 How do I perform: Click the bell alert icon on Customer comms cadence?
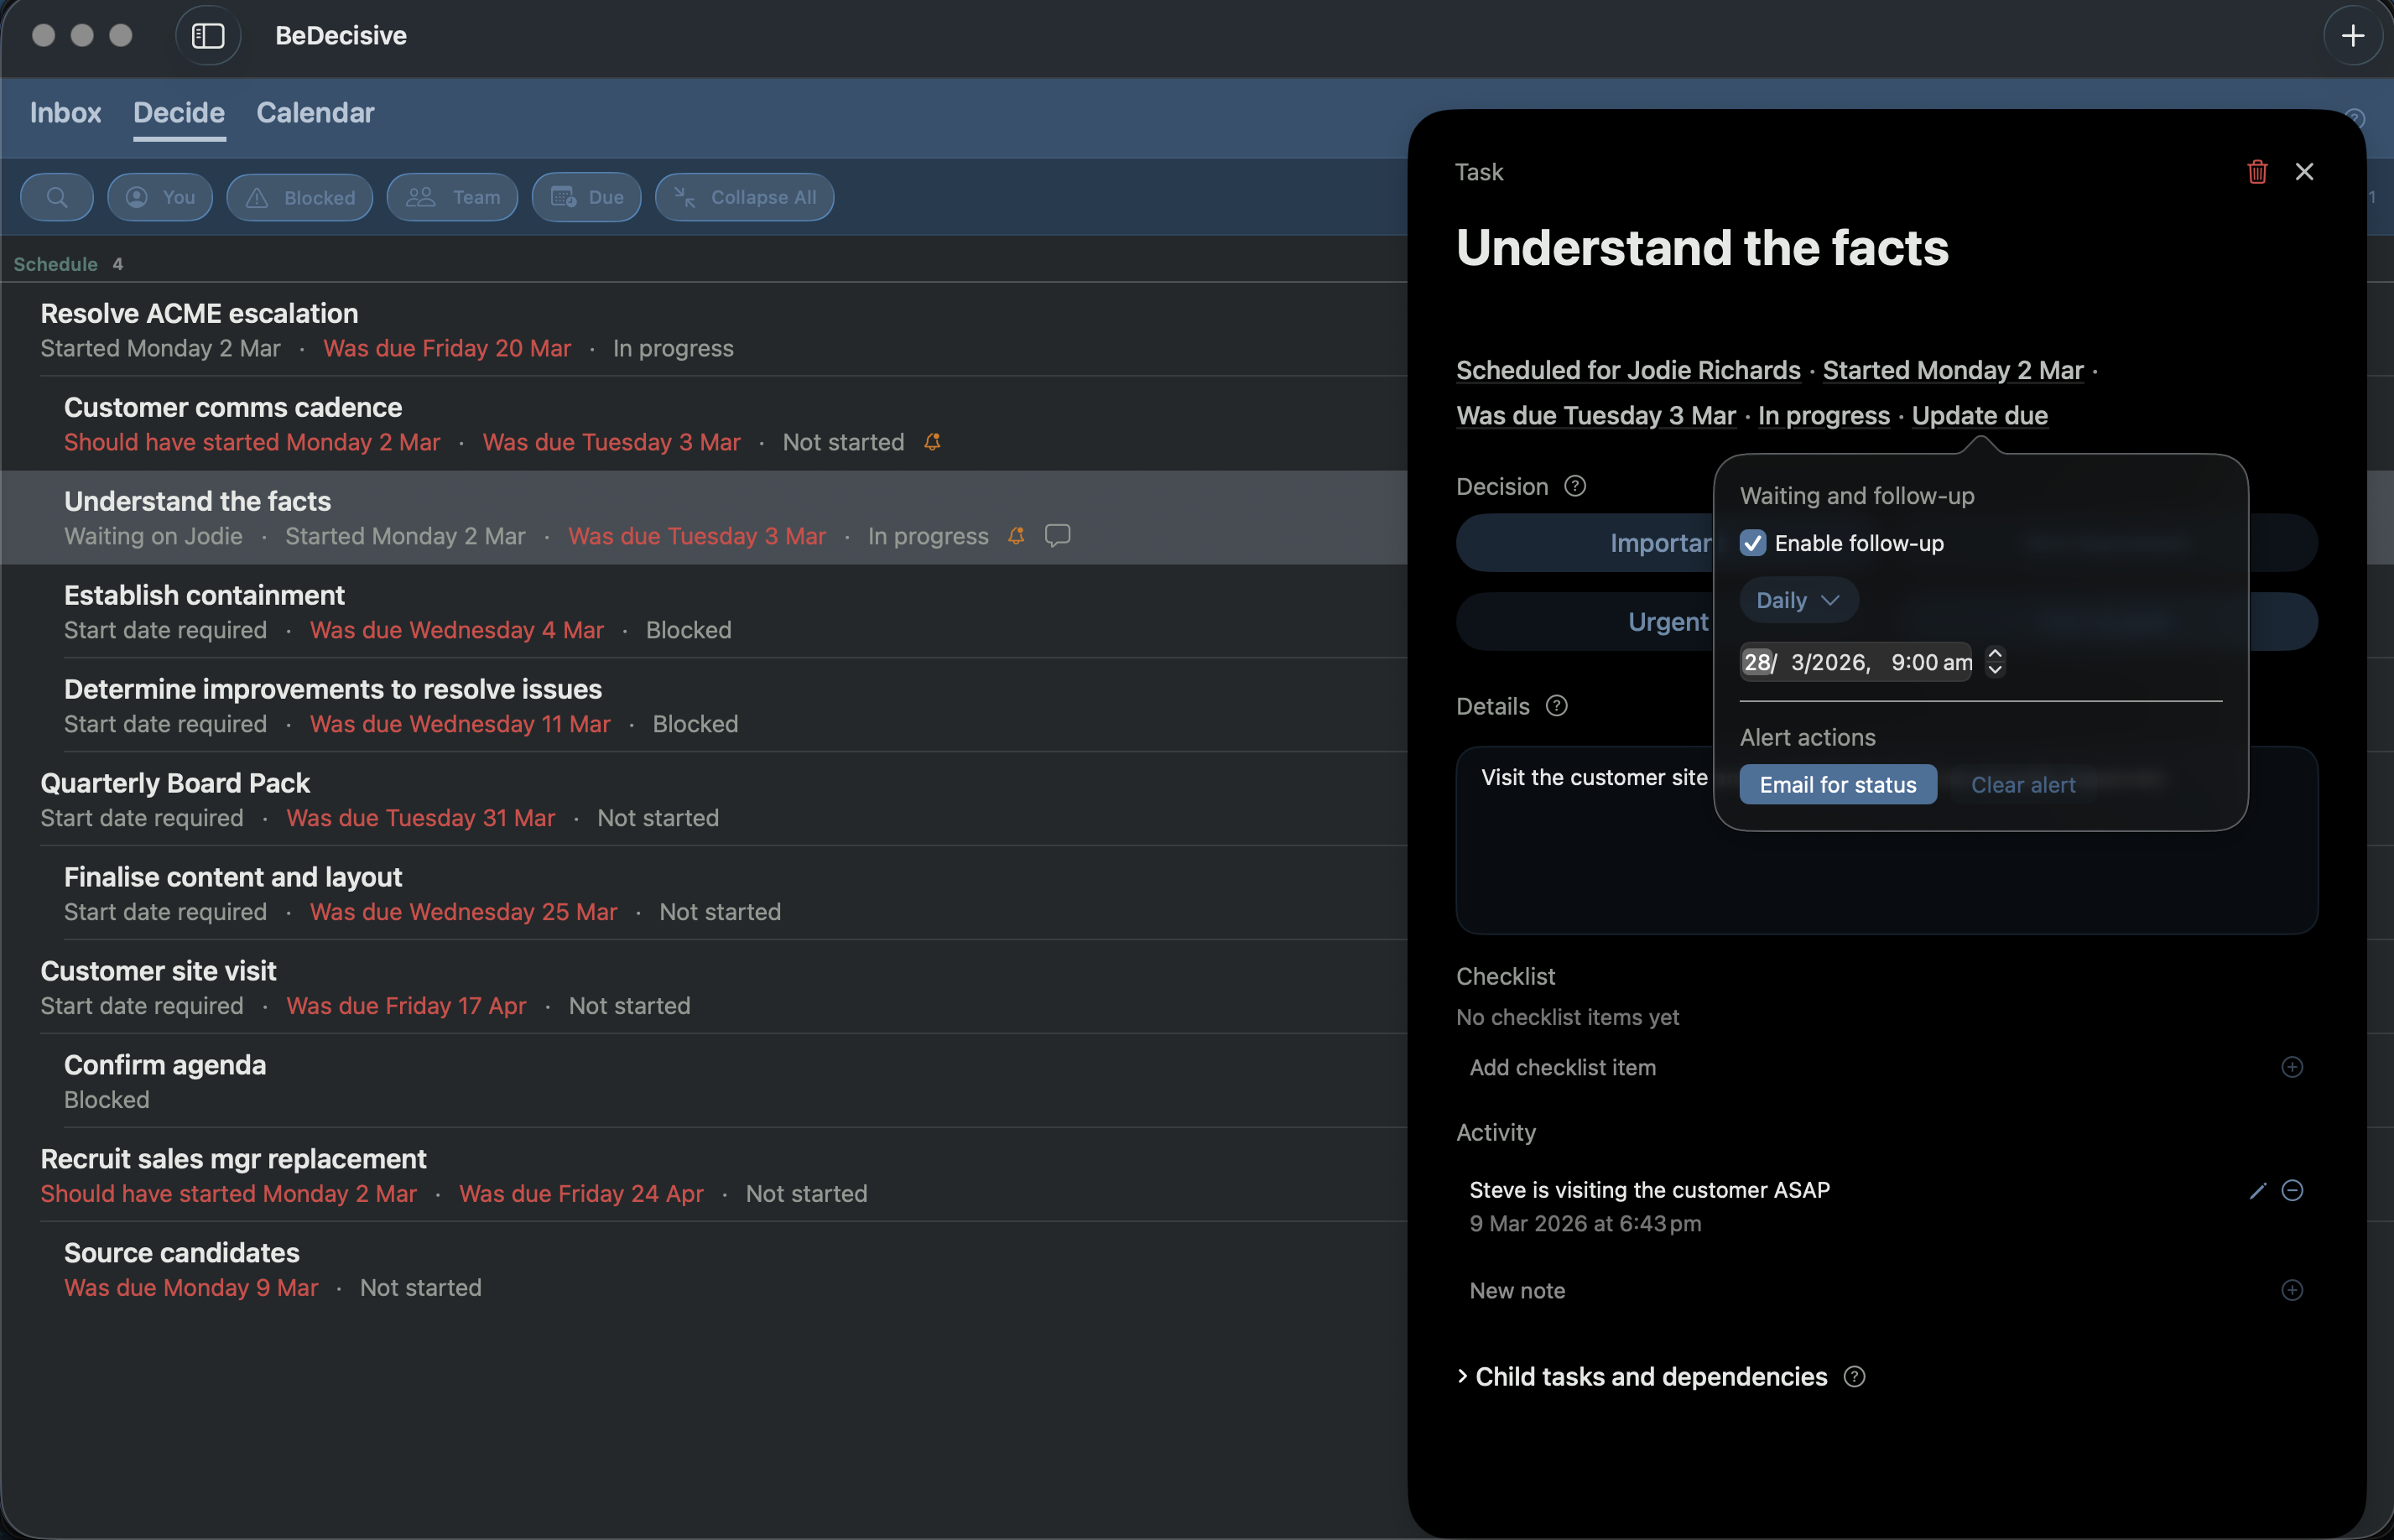point(932,442)
